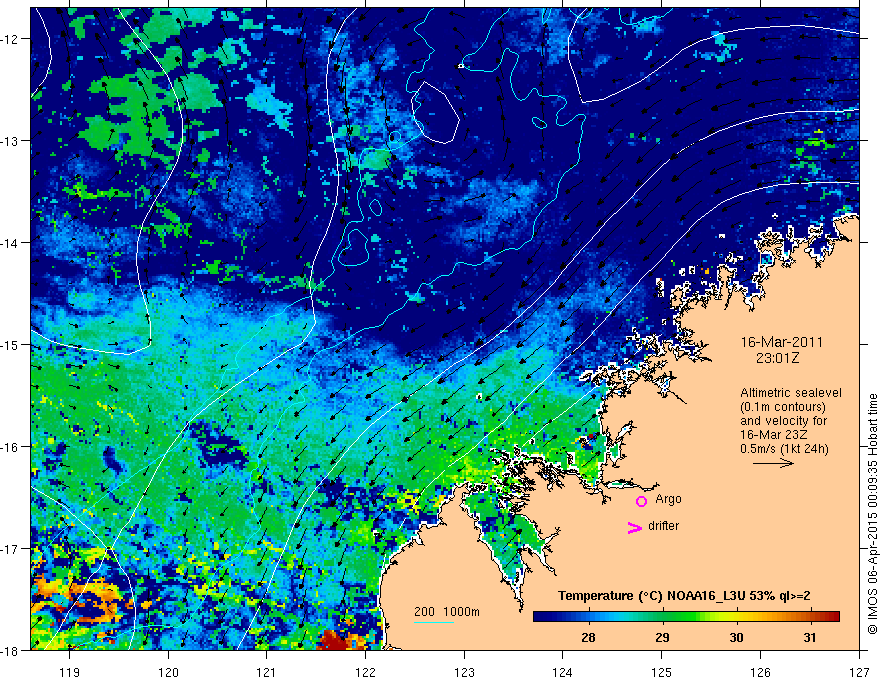880x680 pixels.
Task: Click the "16-Mar-2011" date label
Action: click(781, 342)
